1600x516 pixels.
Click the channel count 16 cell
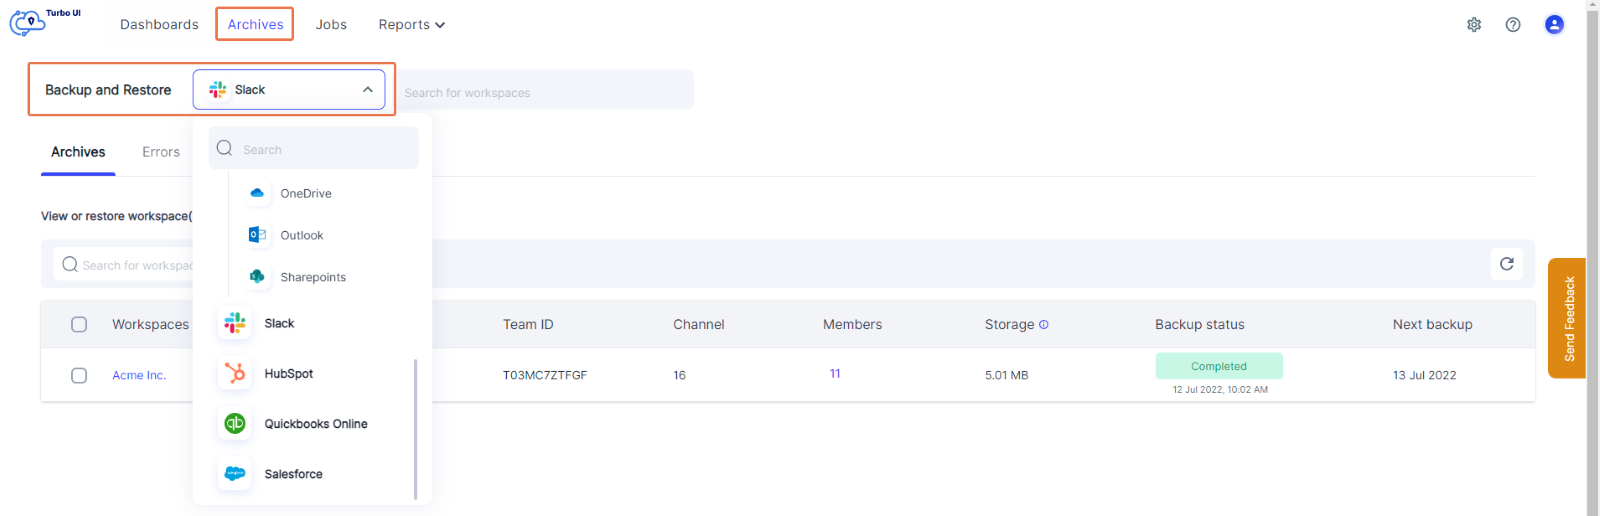pyautogui.click(x=679, y=376)
